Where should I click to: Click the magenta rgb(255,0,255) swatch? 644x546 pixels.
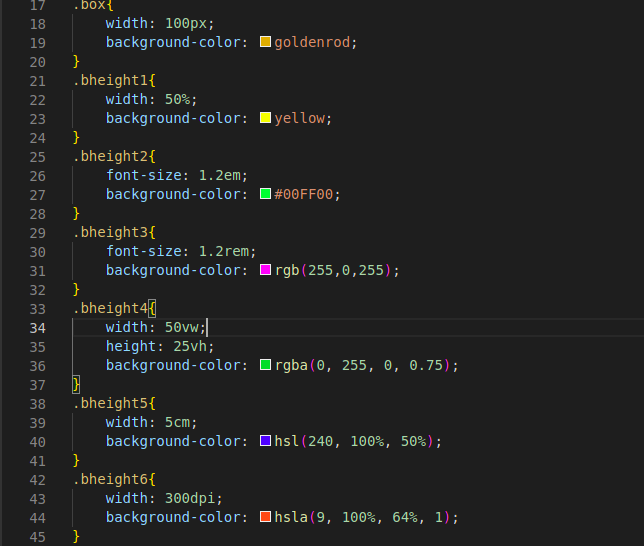click(265, 270)
